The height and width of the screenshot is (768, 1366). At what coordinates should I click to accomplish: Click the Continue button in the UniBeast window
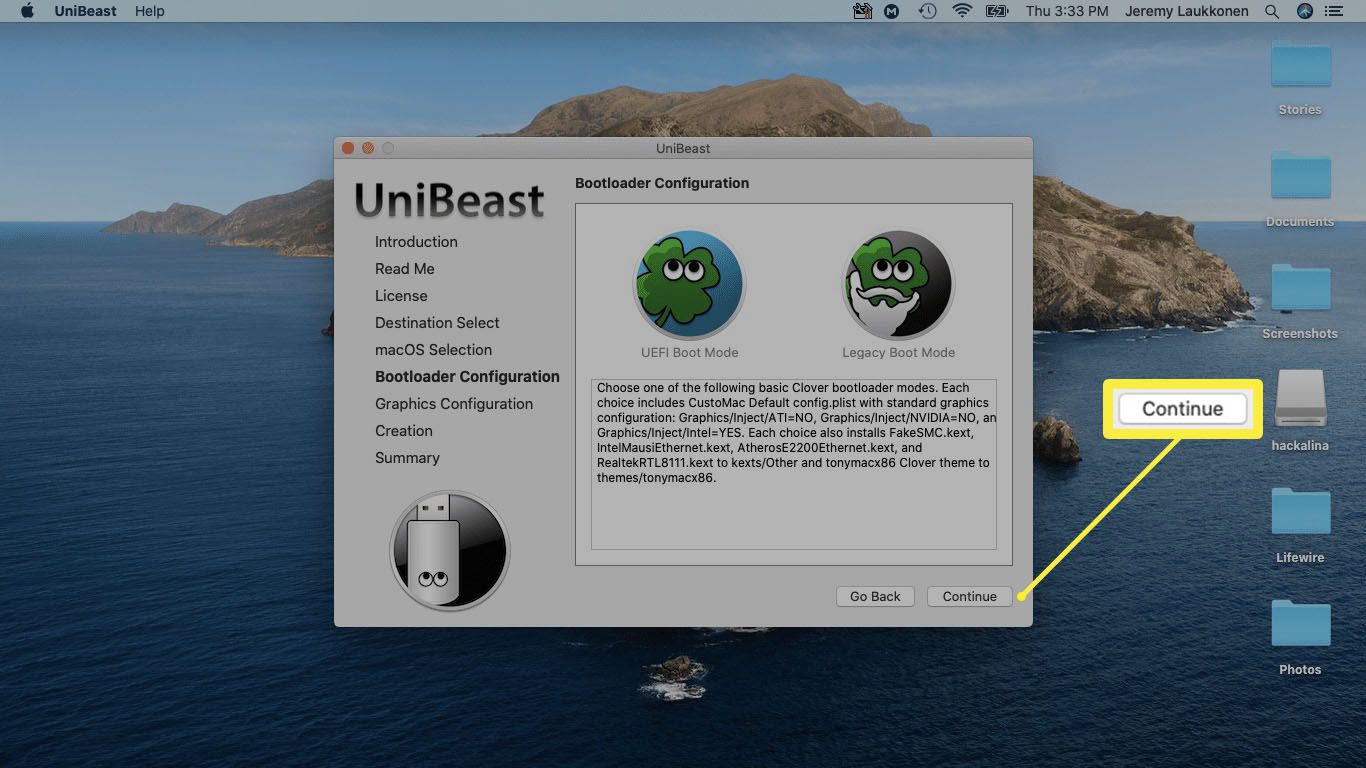(969, 596)
